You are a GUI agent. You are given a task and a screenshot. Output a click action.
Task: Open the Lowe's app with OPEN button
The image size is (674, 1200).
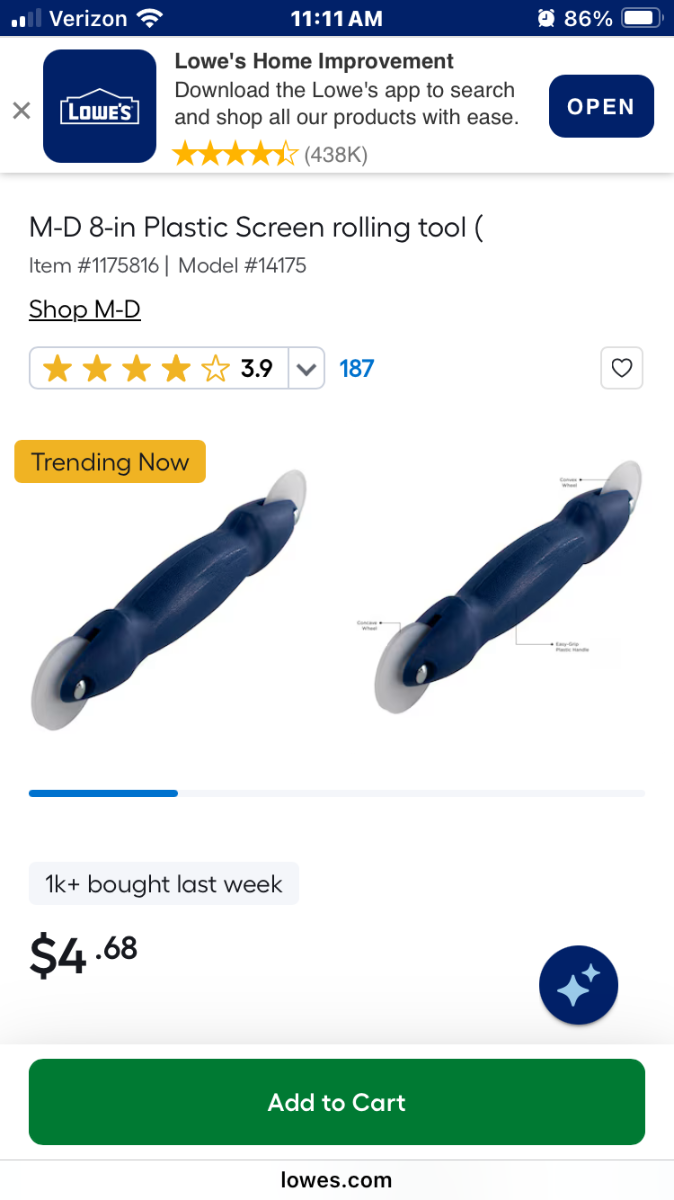point(601,106)
